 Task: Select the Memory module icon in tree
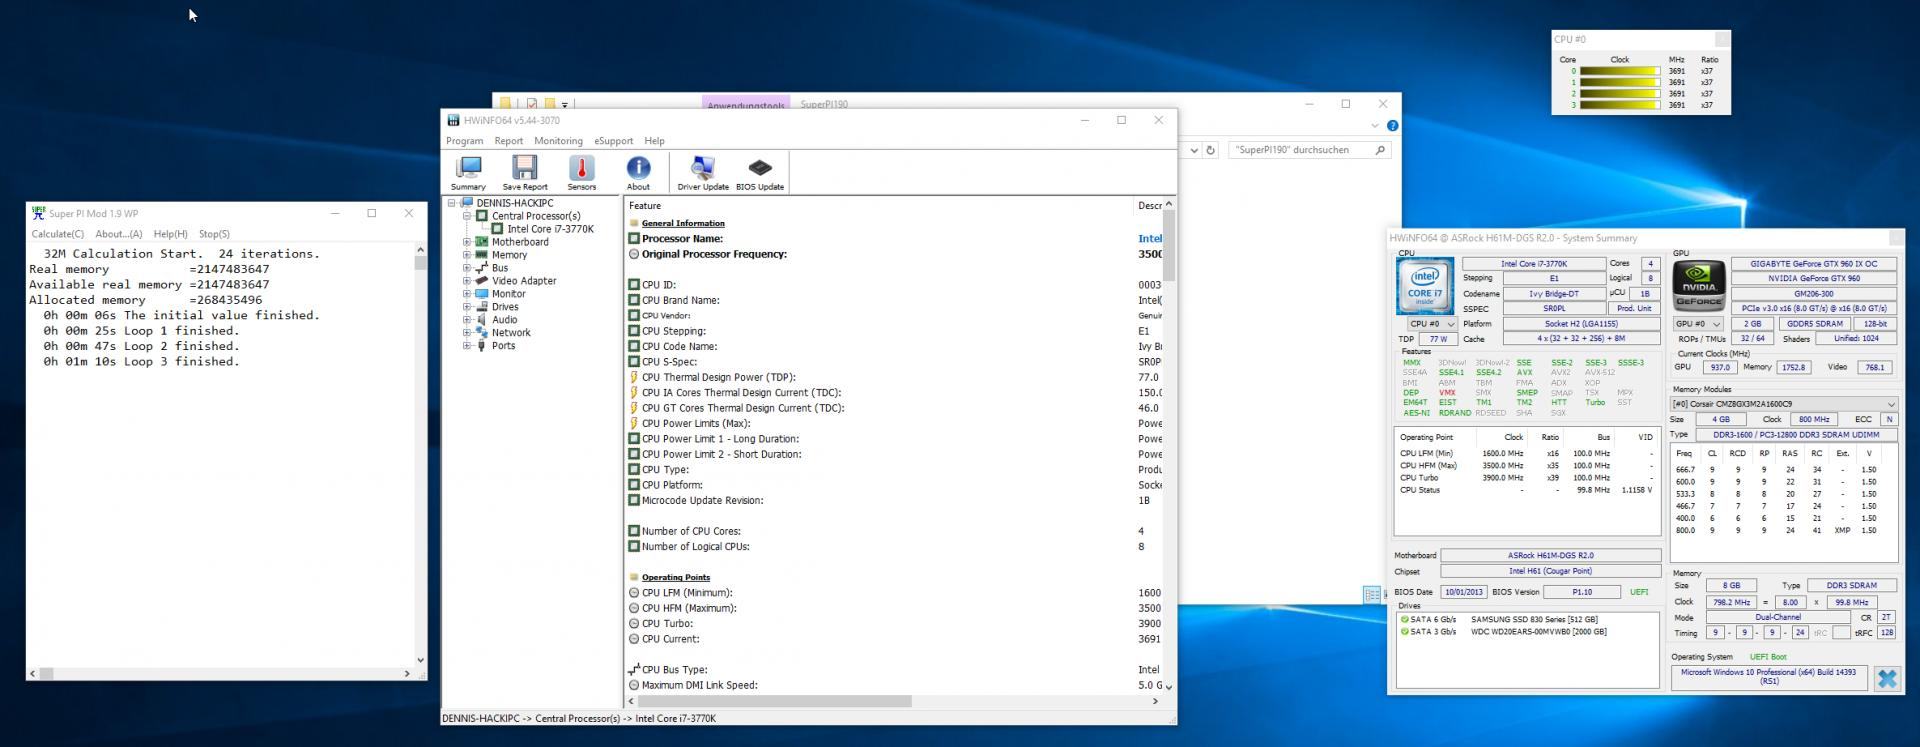[482, 255]
